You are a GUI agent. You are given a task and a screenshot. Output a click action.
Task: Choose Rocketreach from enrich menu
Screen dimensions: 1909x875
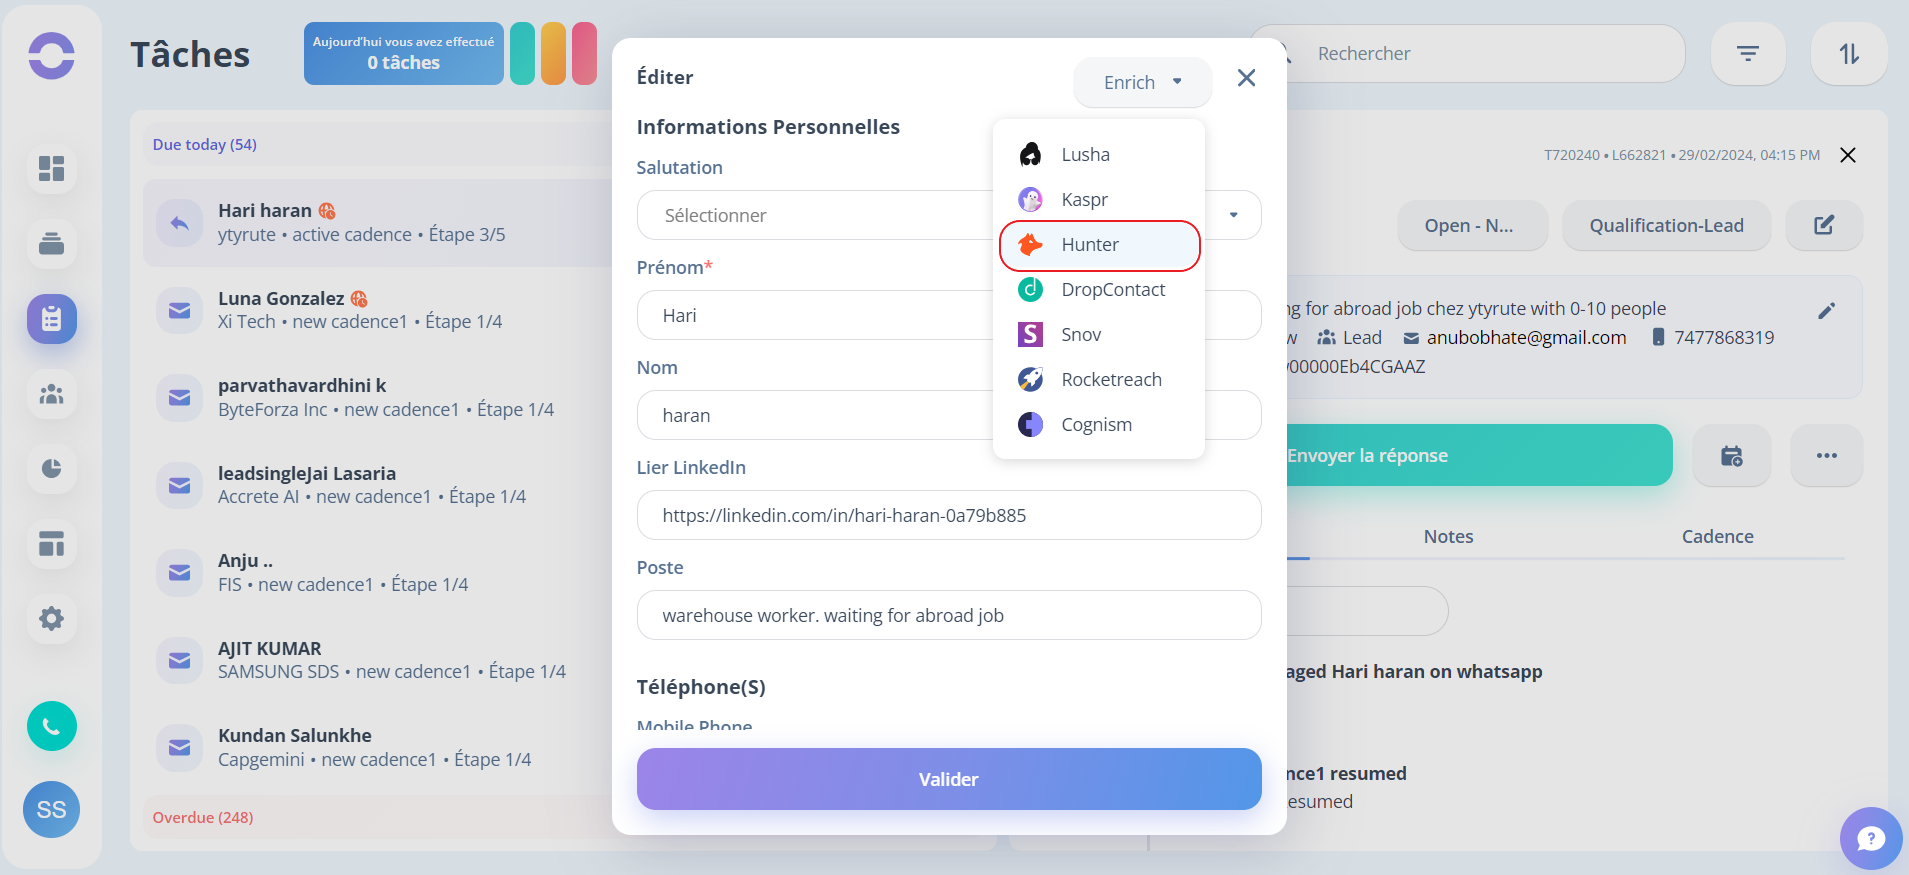pos(1099,380)
